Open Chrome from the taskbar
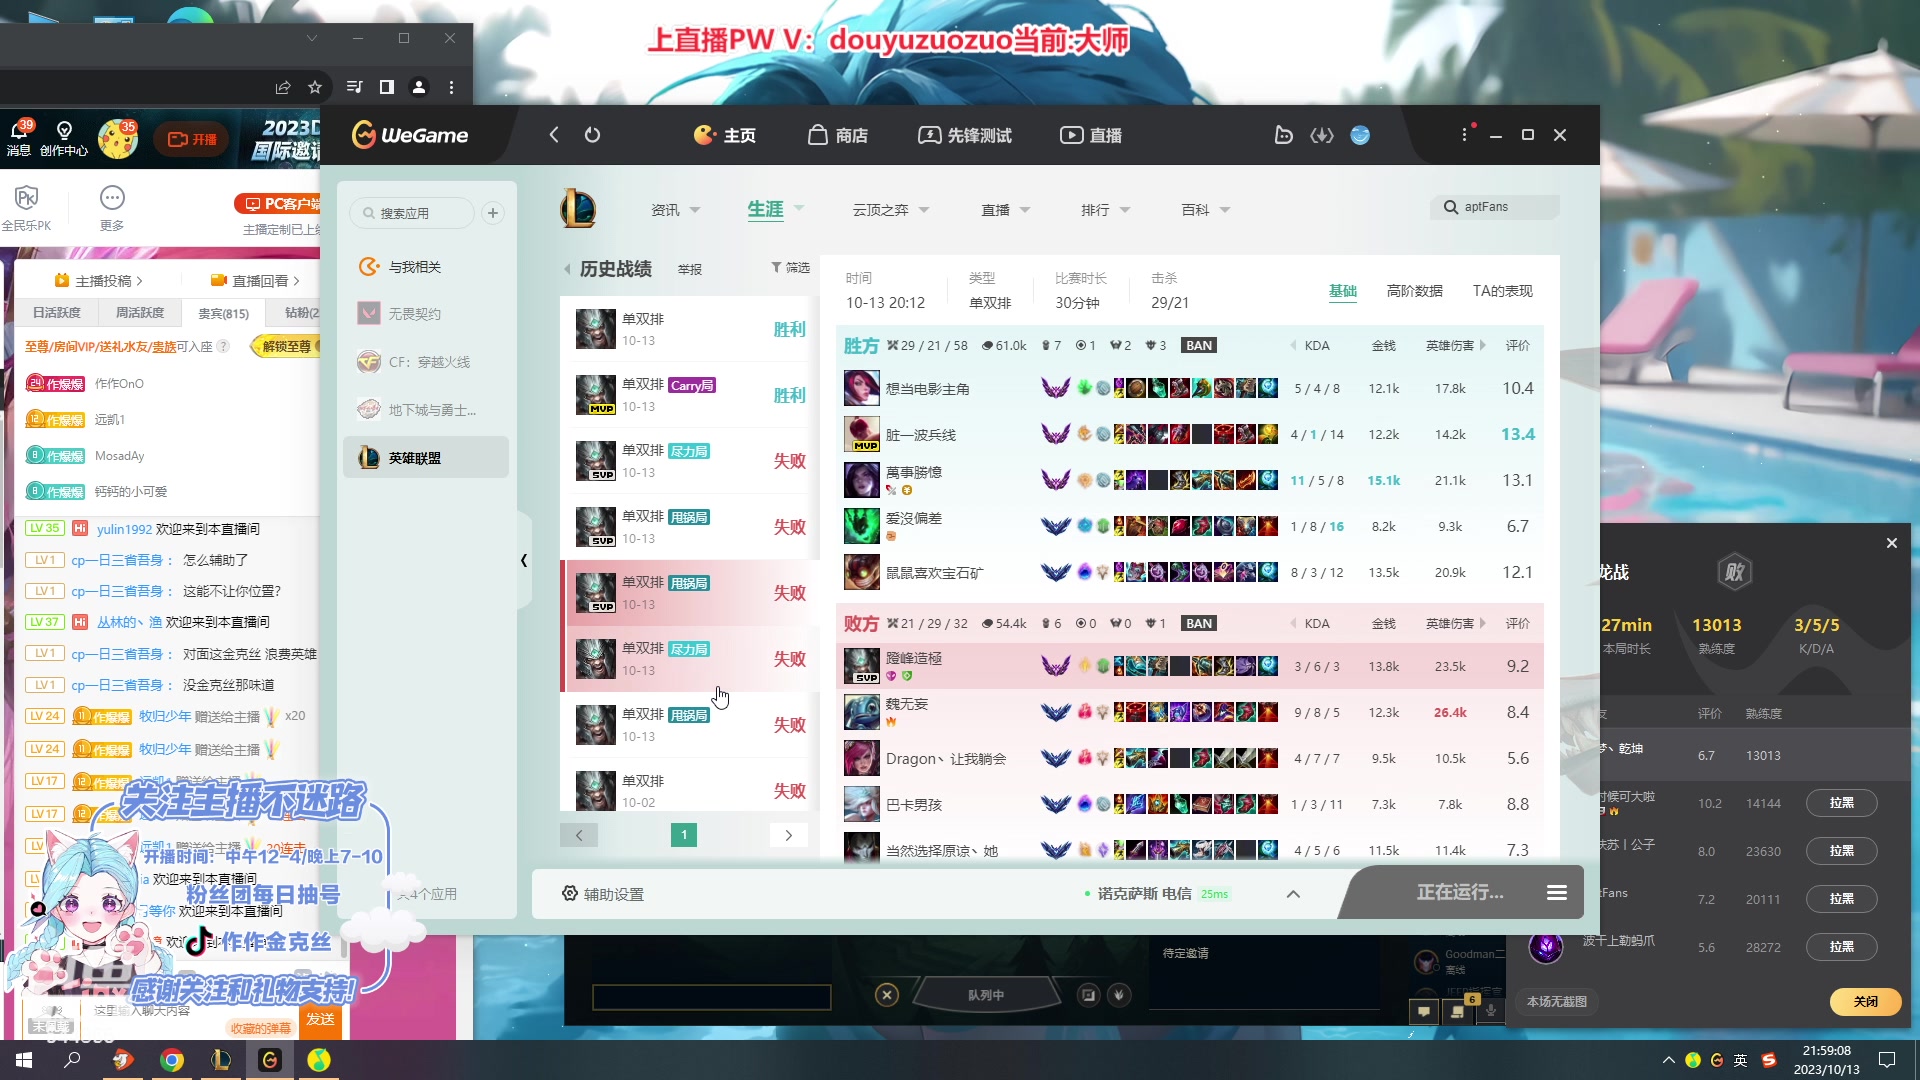The image size is (1920, 1080). (172, 1060)
